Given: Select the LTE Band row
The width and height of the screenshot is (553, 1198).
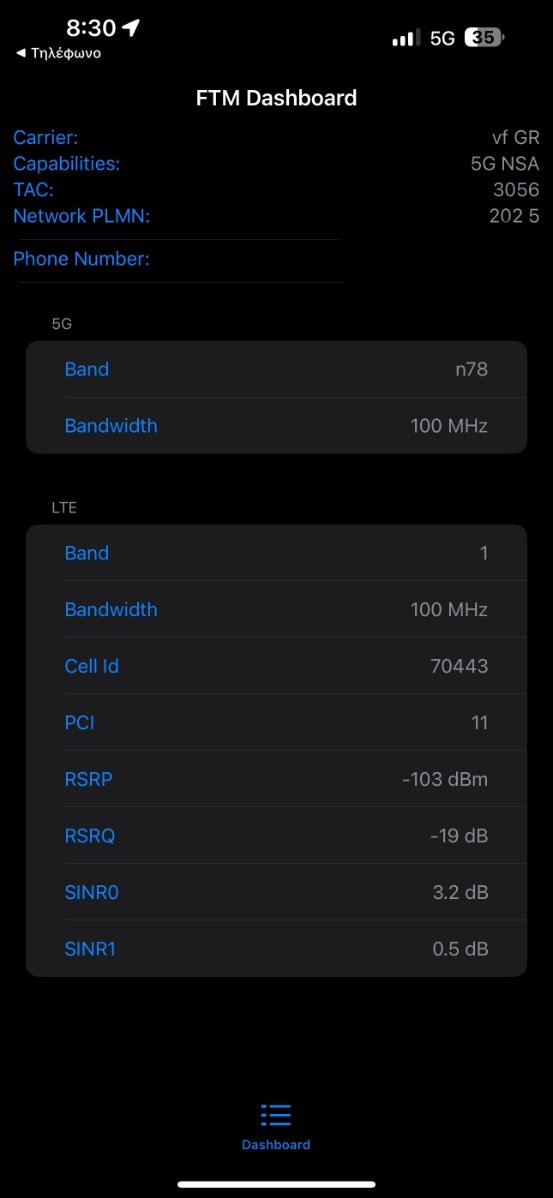Looking at the screenshot, I should click(x=276, y=553).
